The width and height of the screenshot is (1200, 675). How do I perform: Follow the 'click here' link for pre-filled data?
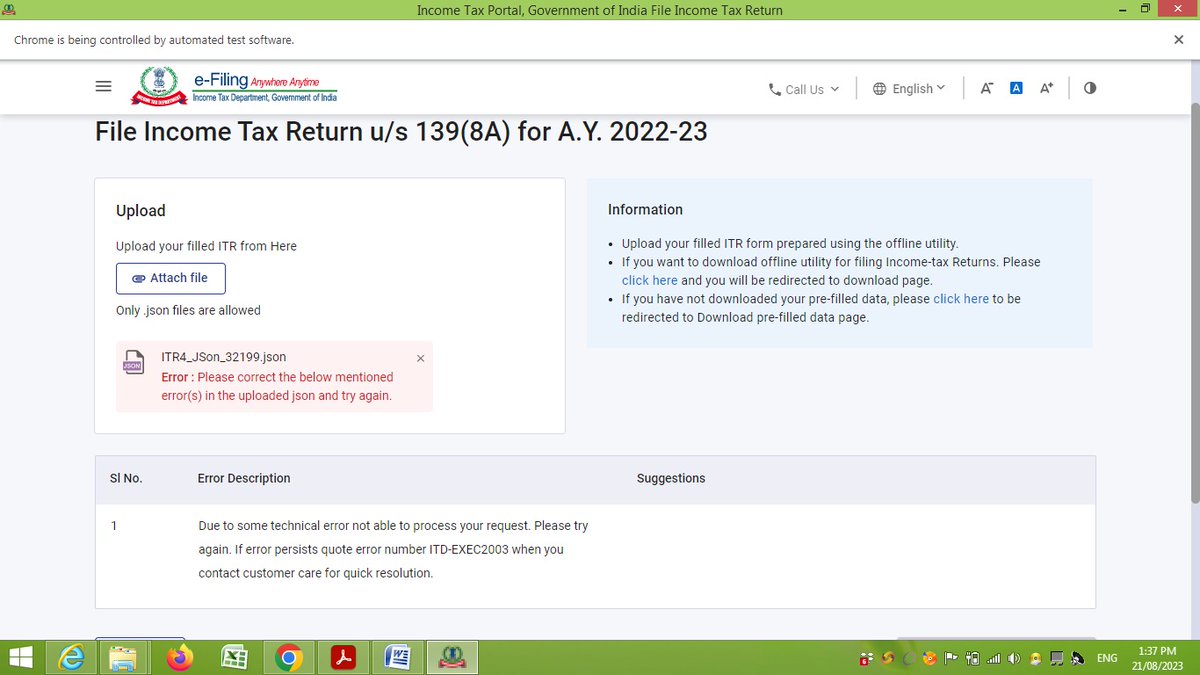tap(961, 299)
